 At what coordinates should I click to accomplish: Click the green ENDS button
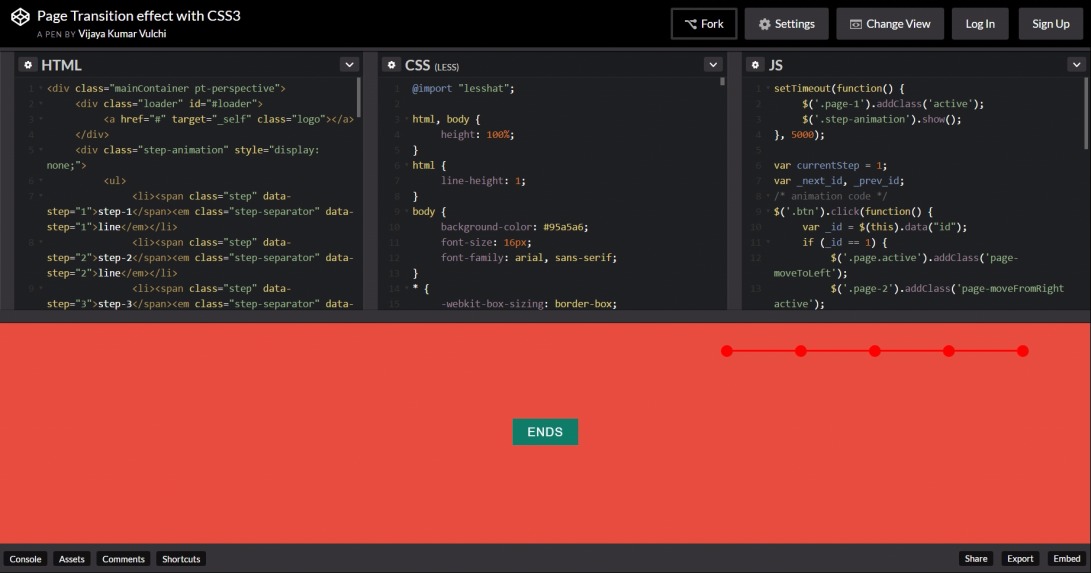point(545,432)
